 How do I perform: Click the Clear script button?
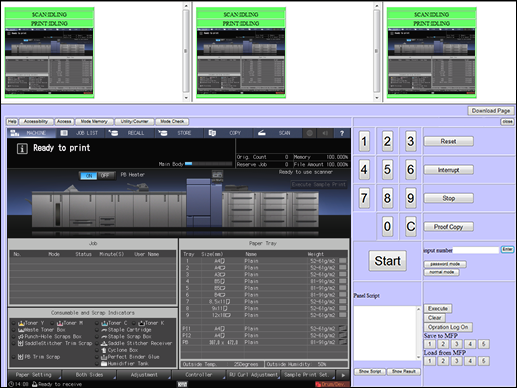tap(435, 318)
